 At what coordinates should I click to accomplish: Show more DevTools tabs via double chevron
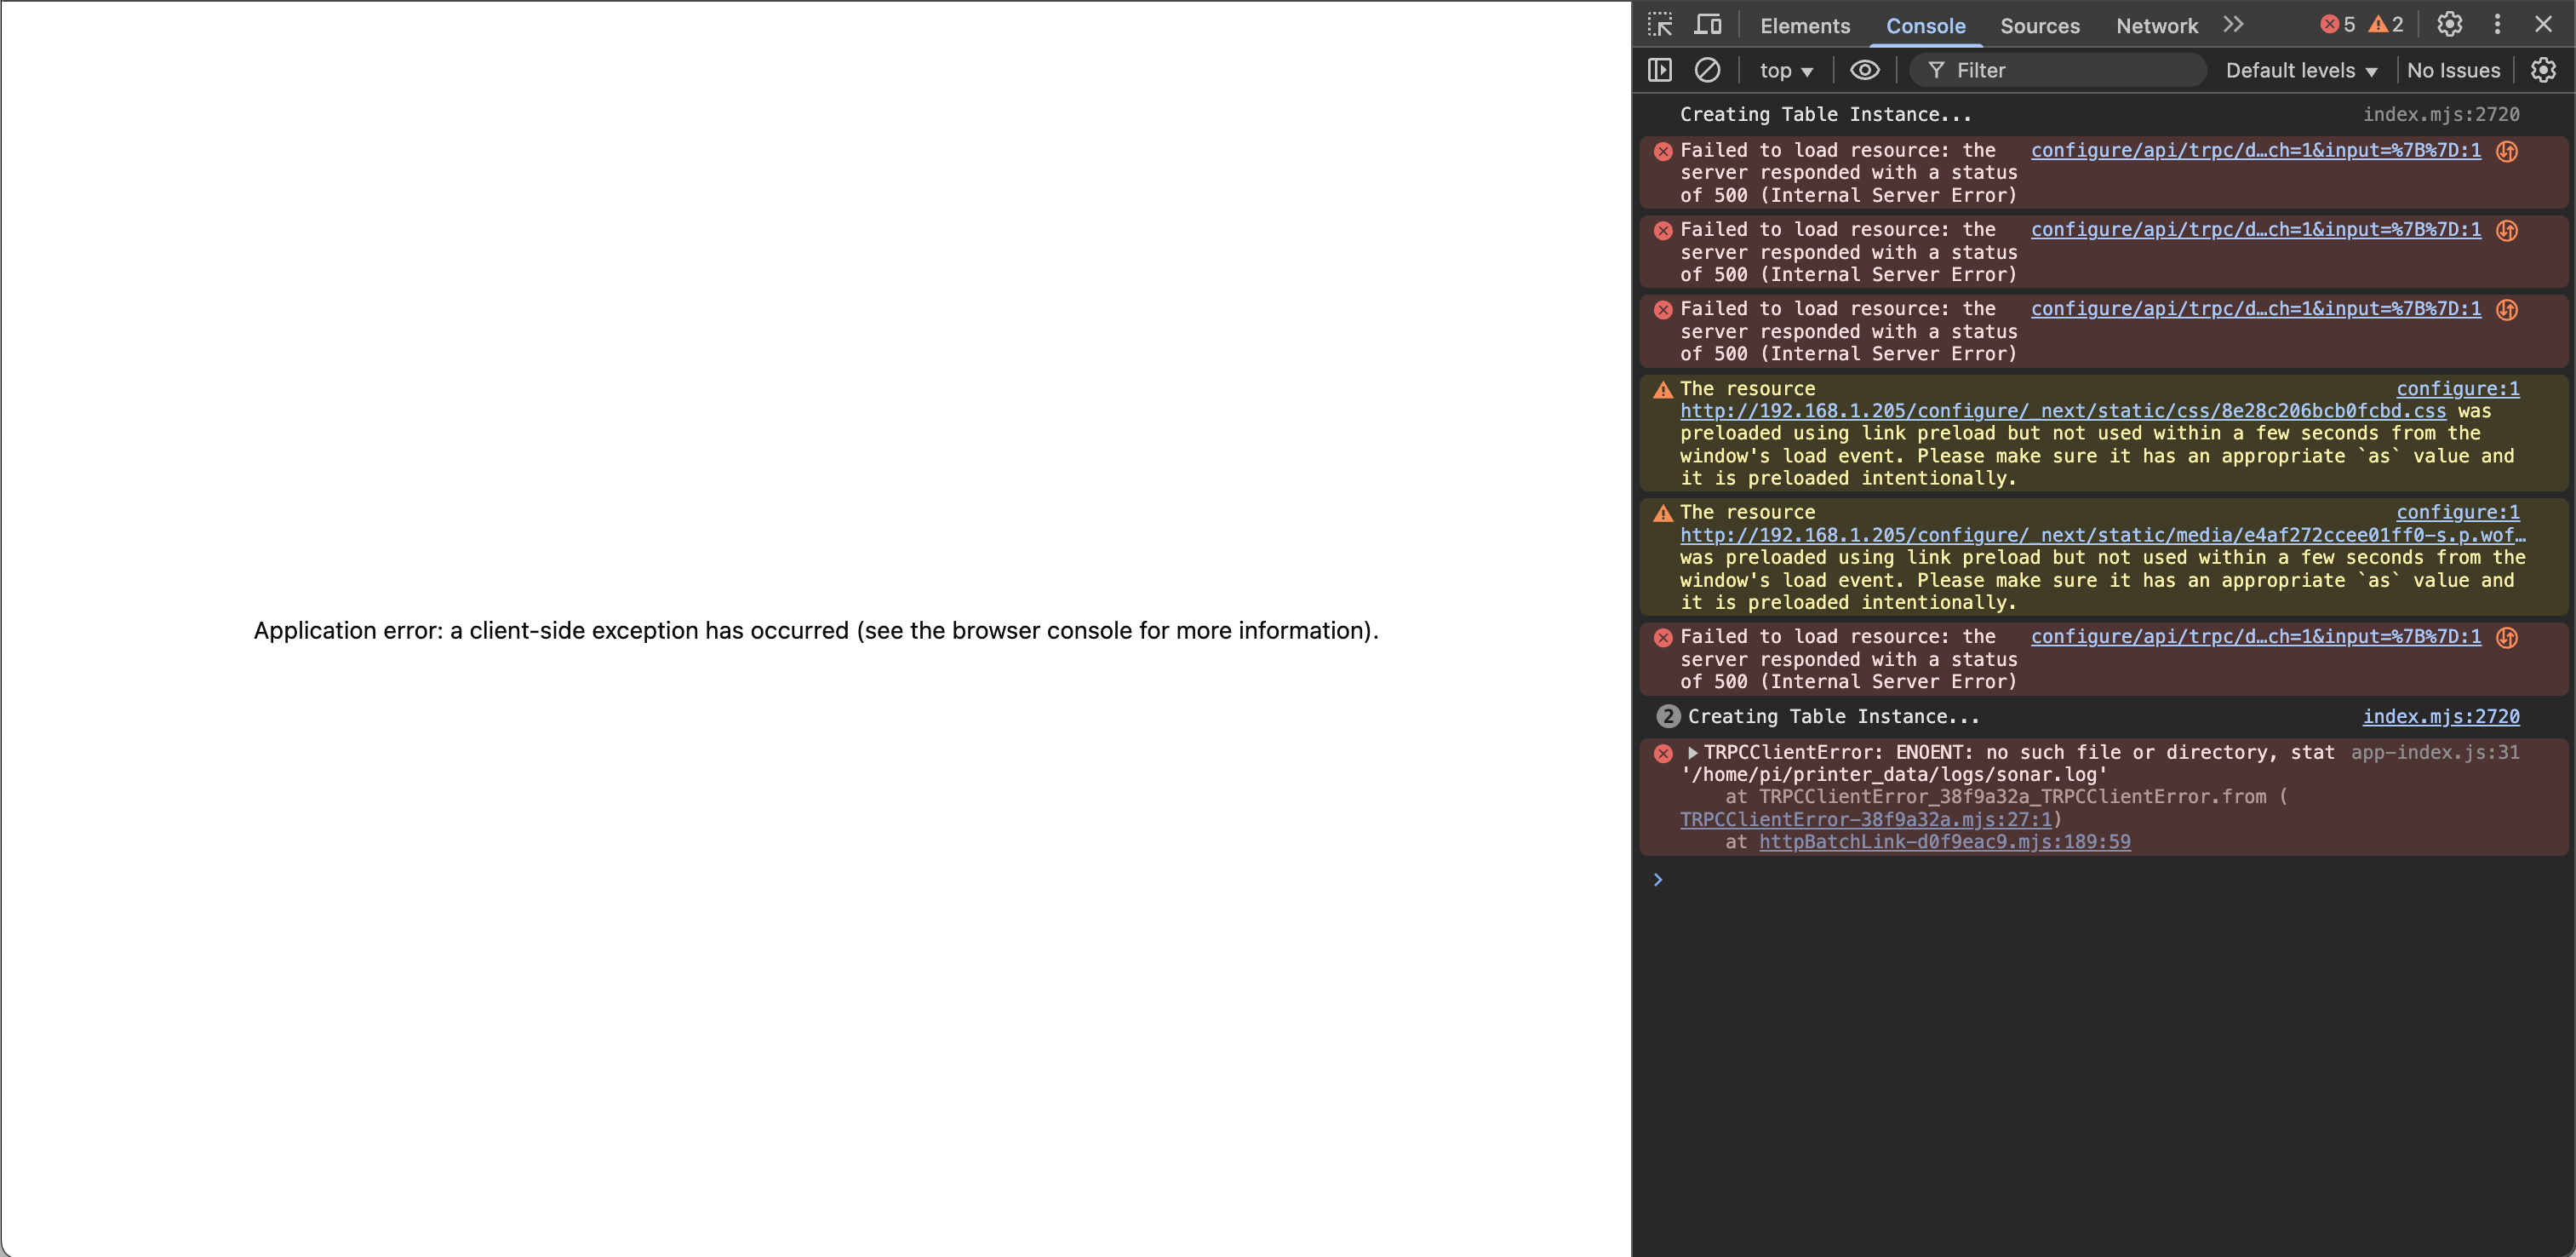click(2234, 25)
